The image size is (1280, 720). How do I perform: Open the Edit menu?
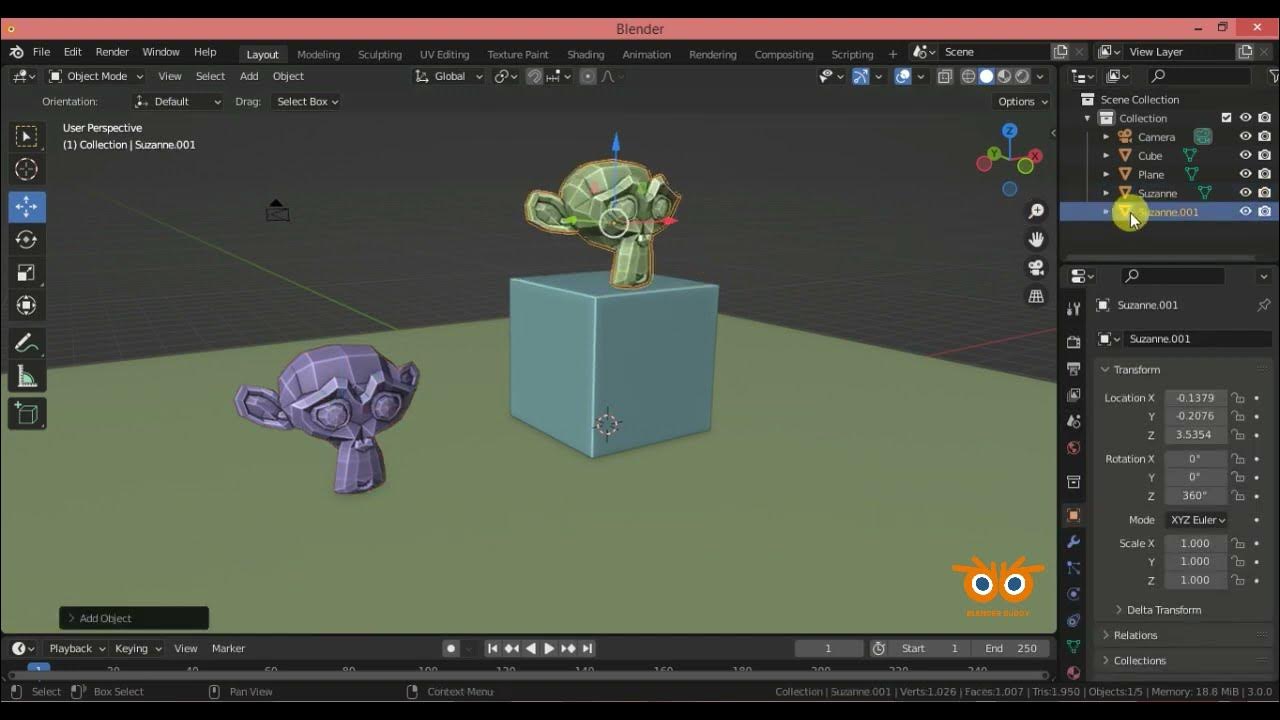click(73, 52)
